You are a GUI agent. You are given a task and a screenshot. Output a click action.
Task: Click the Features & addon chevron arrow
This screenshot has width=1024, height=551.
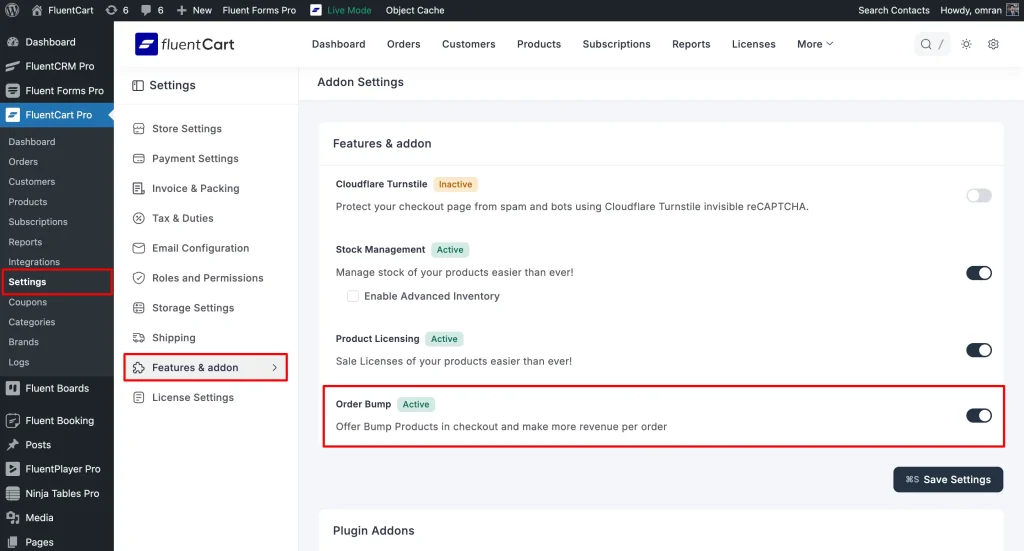274,368
